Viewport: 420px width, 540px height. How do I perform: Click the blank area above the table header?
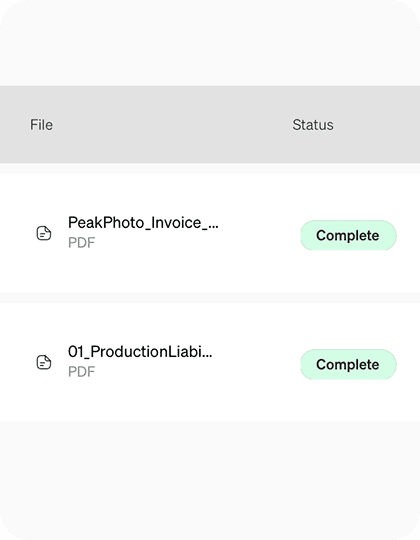point(210,43)
